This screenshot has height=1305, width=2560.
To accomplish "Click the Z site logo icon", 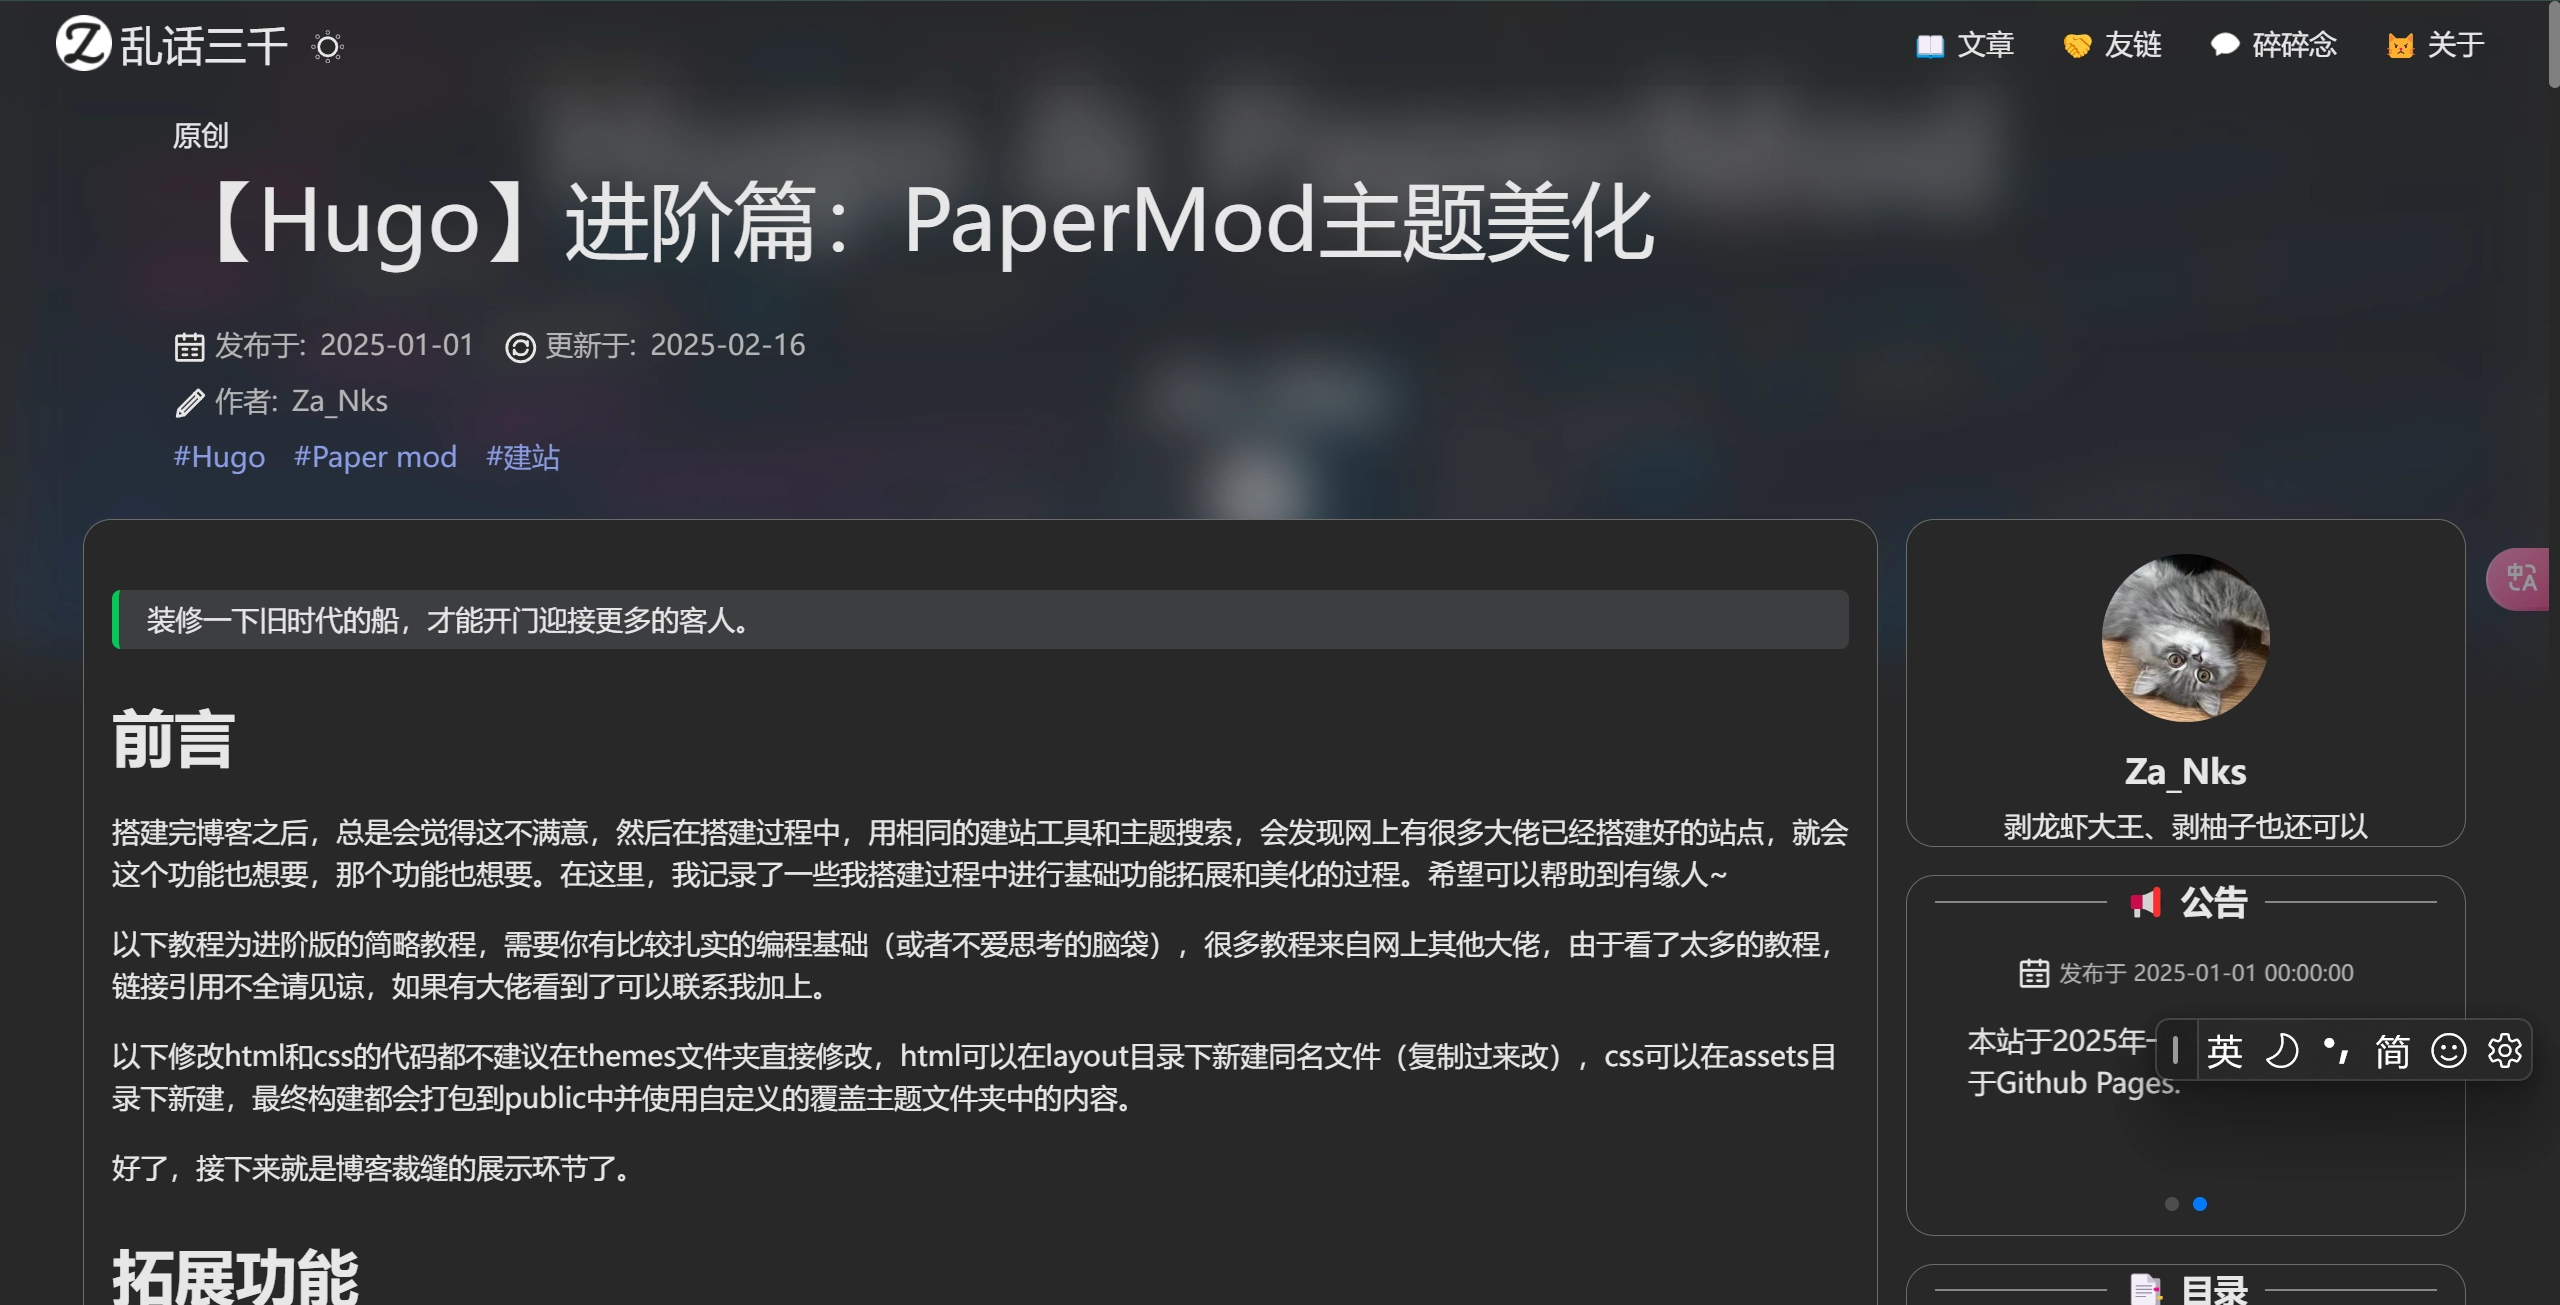I will coord(83,44).
